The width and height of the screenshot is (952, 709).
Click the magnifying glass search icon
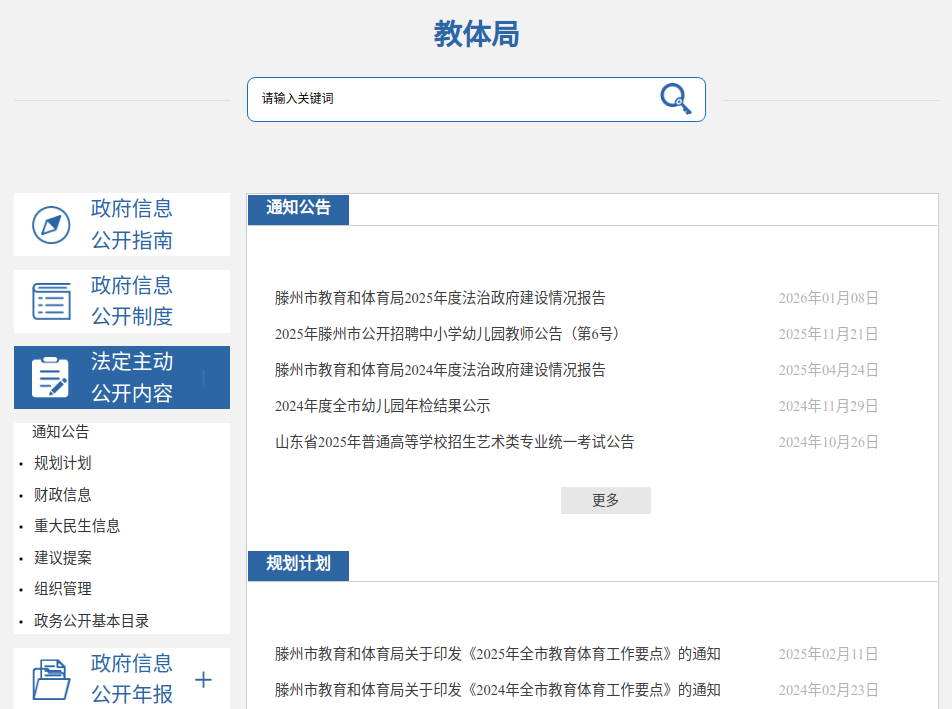click(x=675, y=99)
